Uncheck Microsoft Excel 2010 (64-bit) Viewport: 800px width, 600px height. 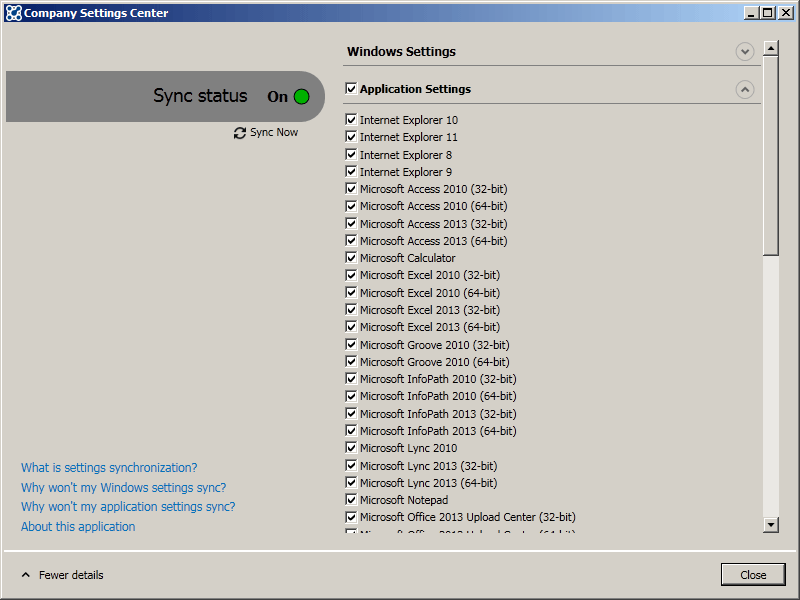click(x=351, y=292)
